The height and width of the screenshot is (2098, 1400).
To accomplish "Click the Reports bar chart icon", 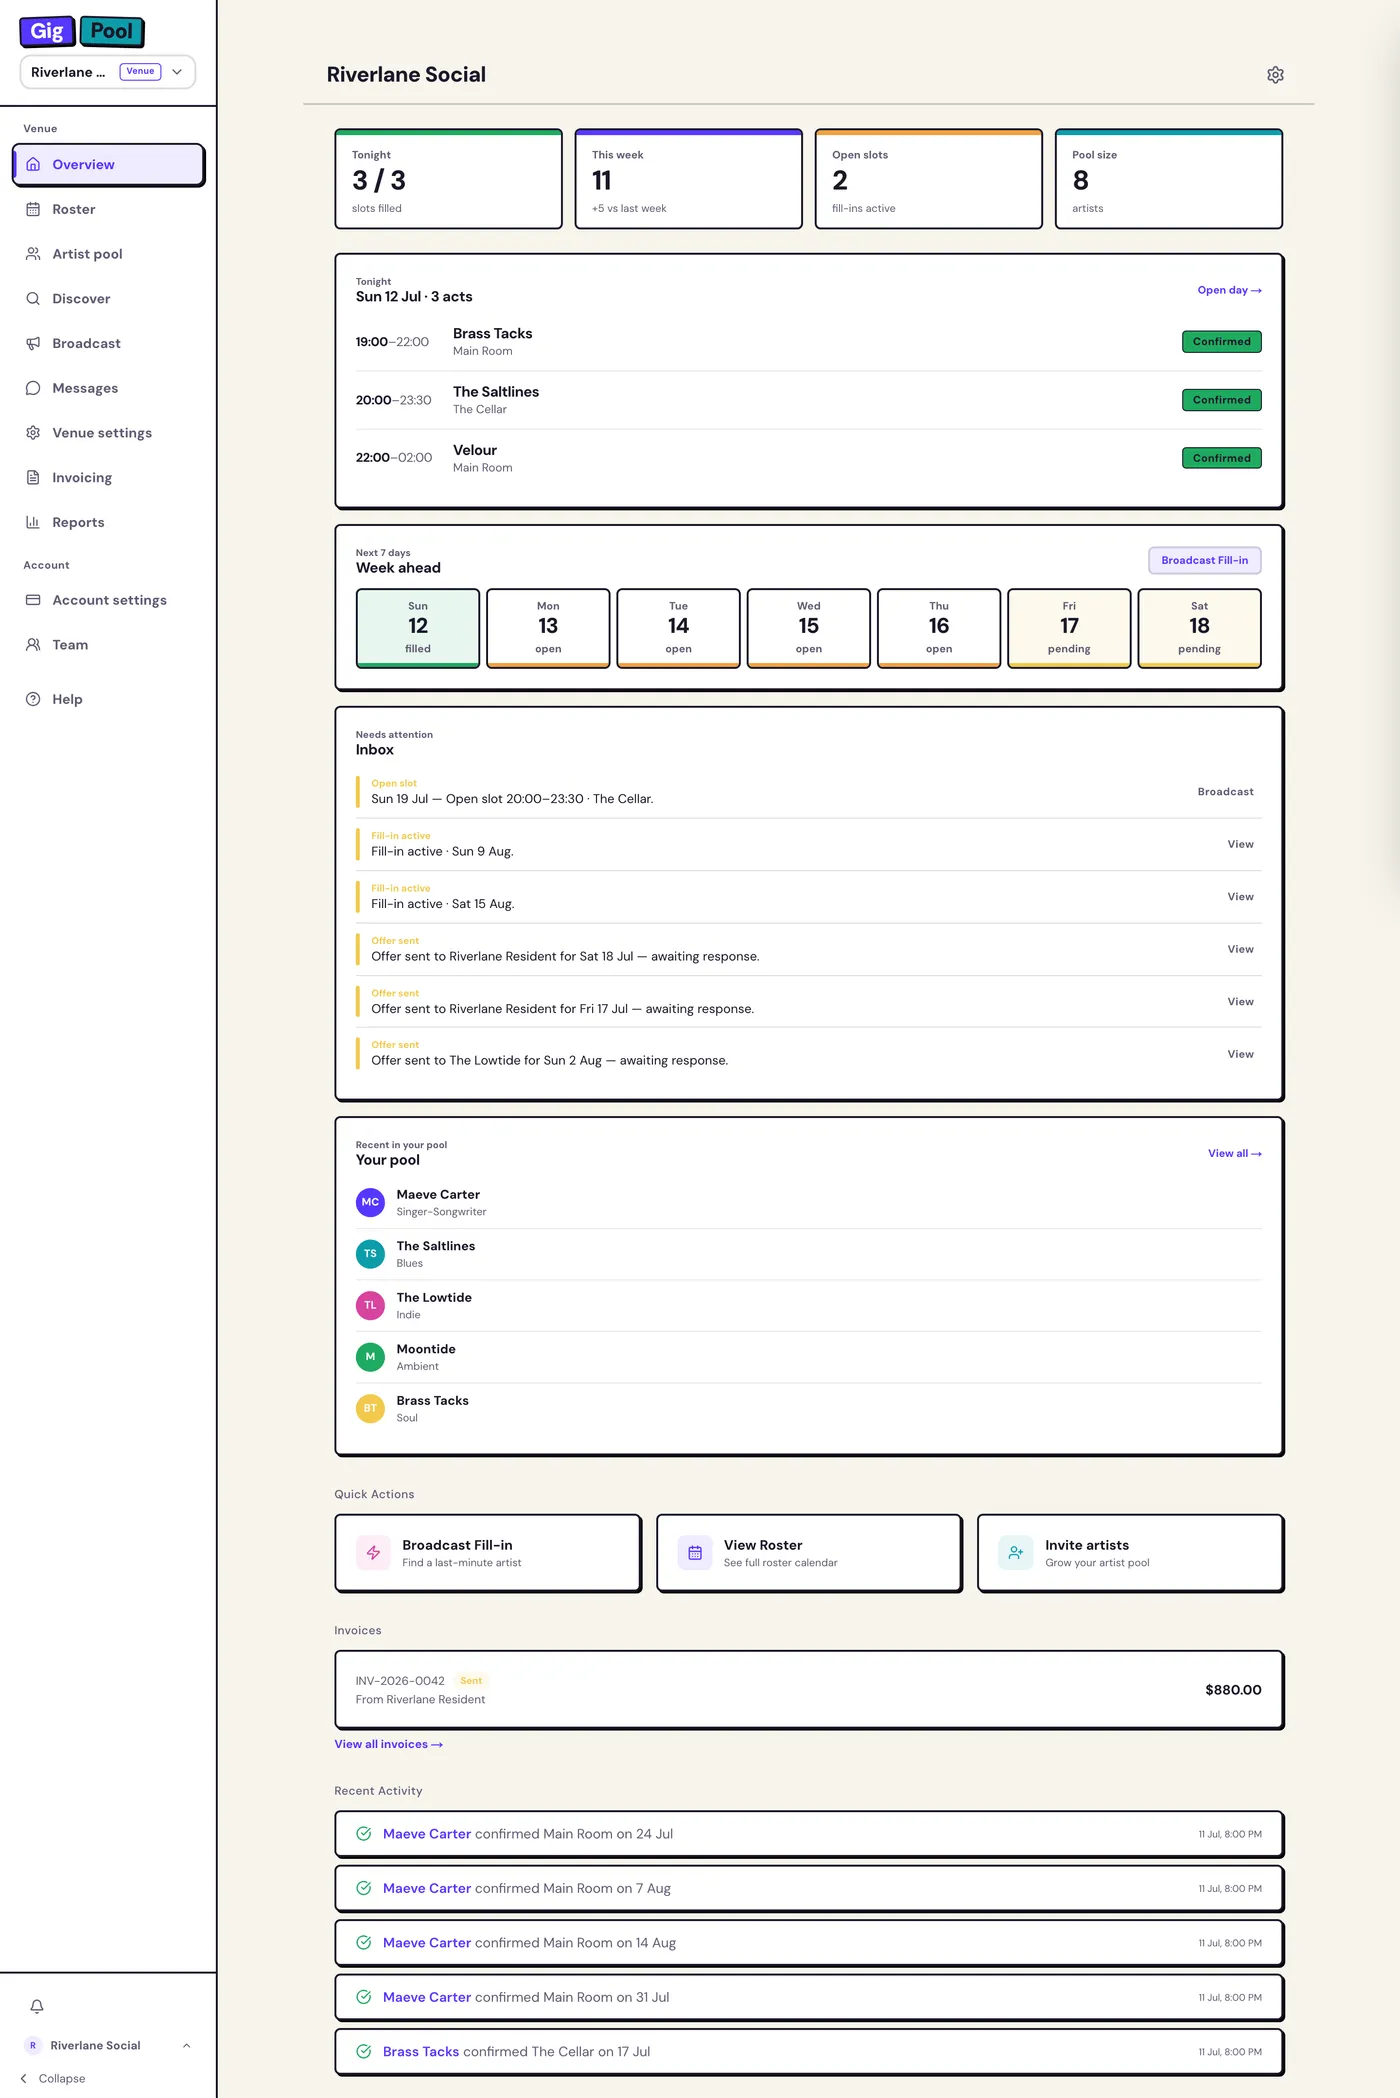I will coord(33,522).
